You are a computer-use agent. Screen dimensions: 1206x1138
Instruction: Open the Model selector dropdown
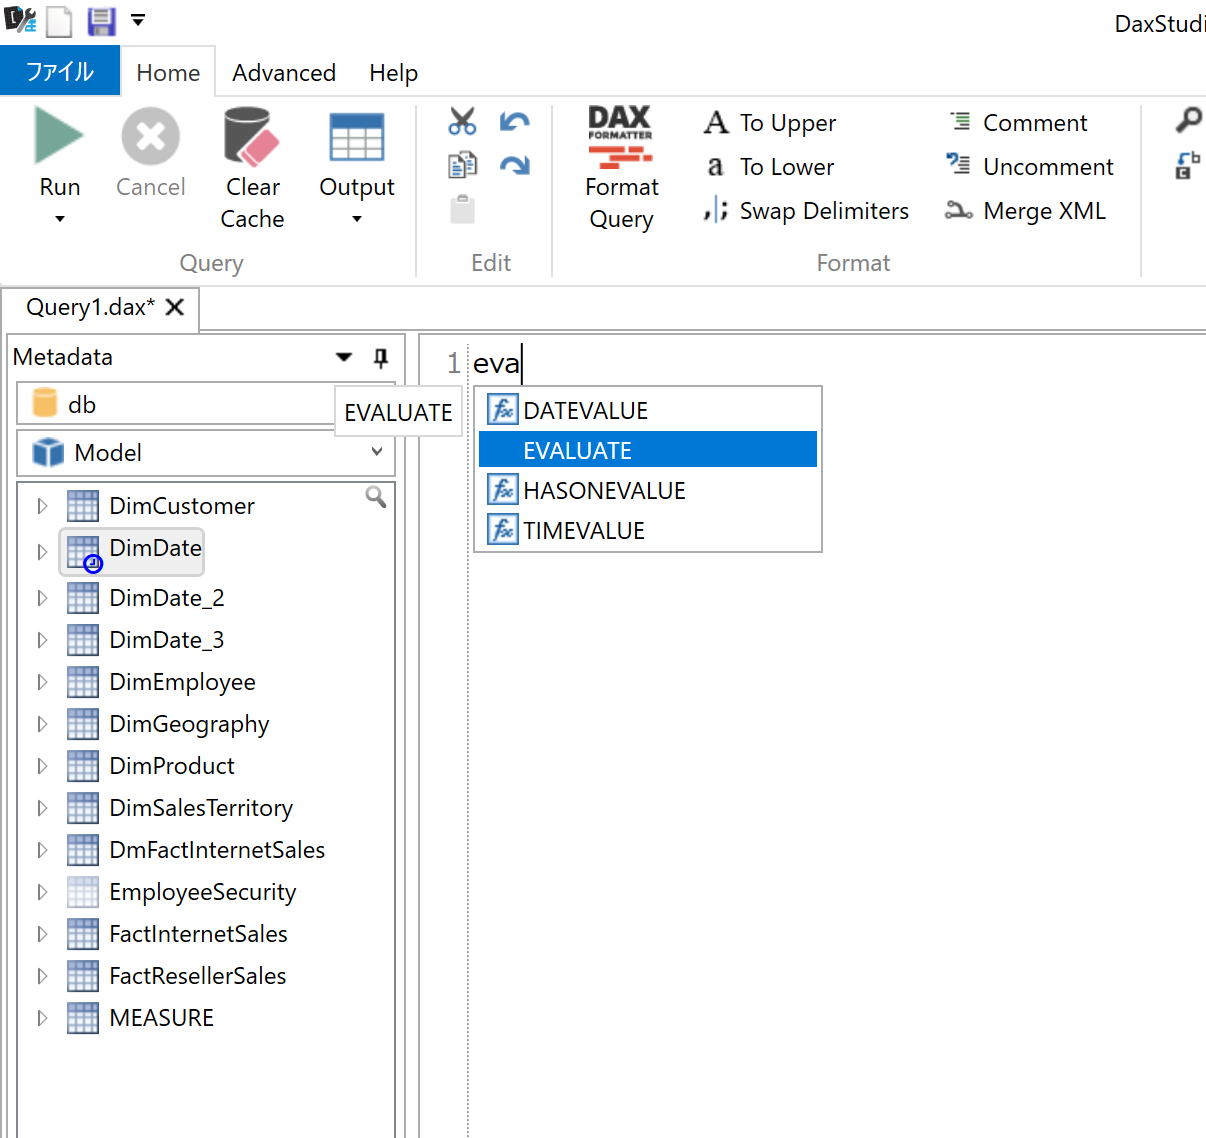pyautogui.click(x=206, y=453)
